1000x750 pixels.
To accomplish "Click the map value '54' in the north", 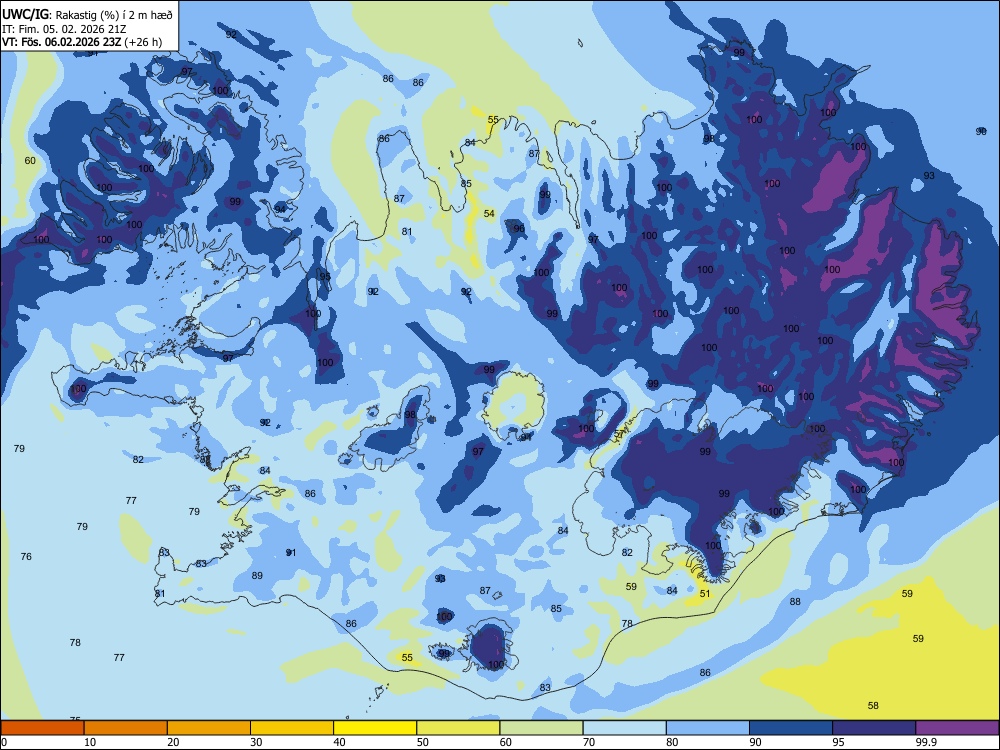I will coord(489,213).
